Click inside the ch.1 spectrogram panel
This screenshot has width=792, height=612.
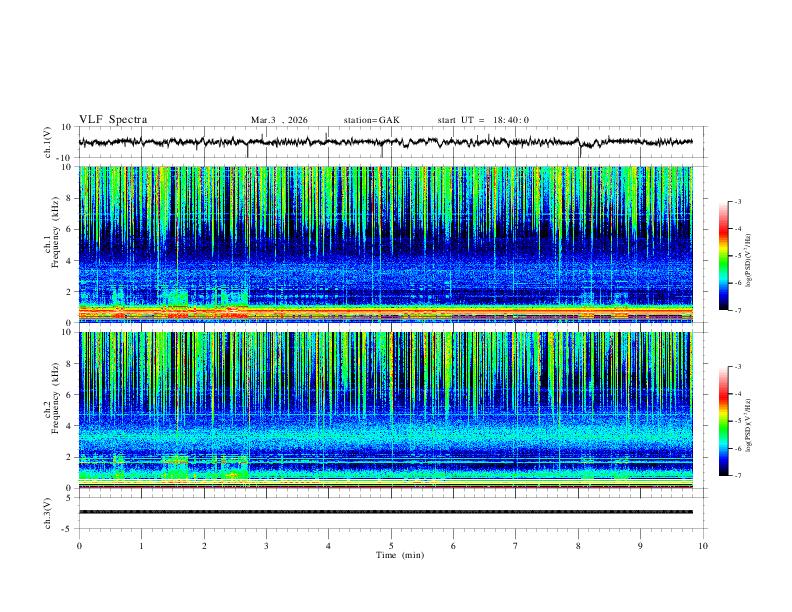(385, 244)
